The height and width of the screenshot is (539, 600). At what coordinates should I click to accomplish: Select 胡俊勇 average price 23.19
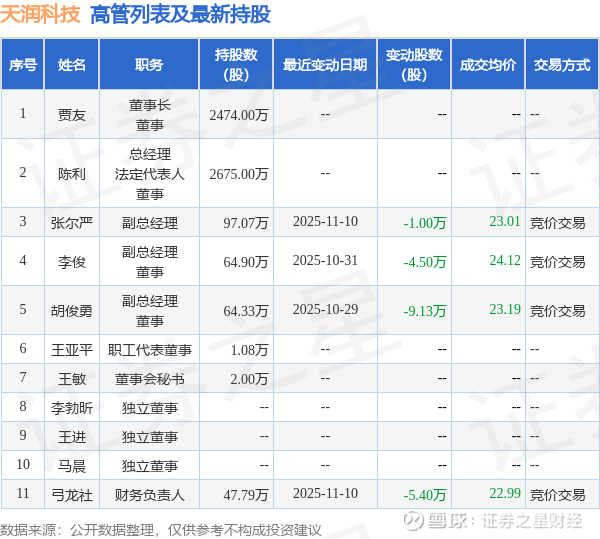click(x=505, y=309)
